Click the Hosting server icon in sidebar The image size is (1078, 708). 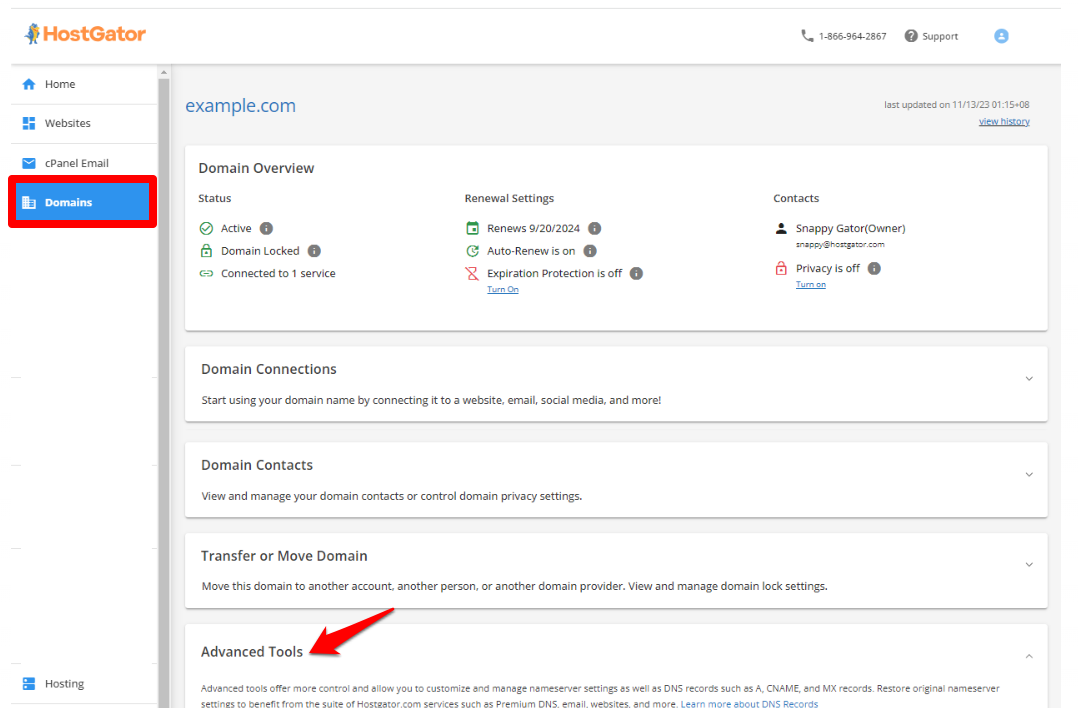29,683
